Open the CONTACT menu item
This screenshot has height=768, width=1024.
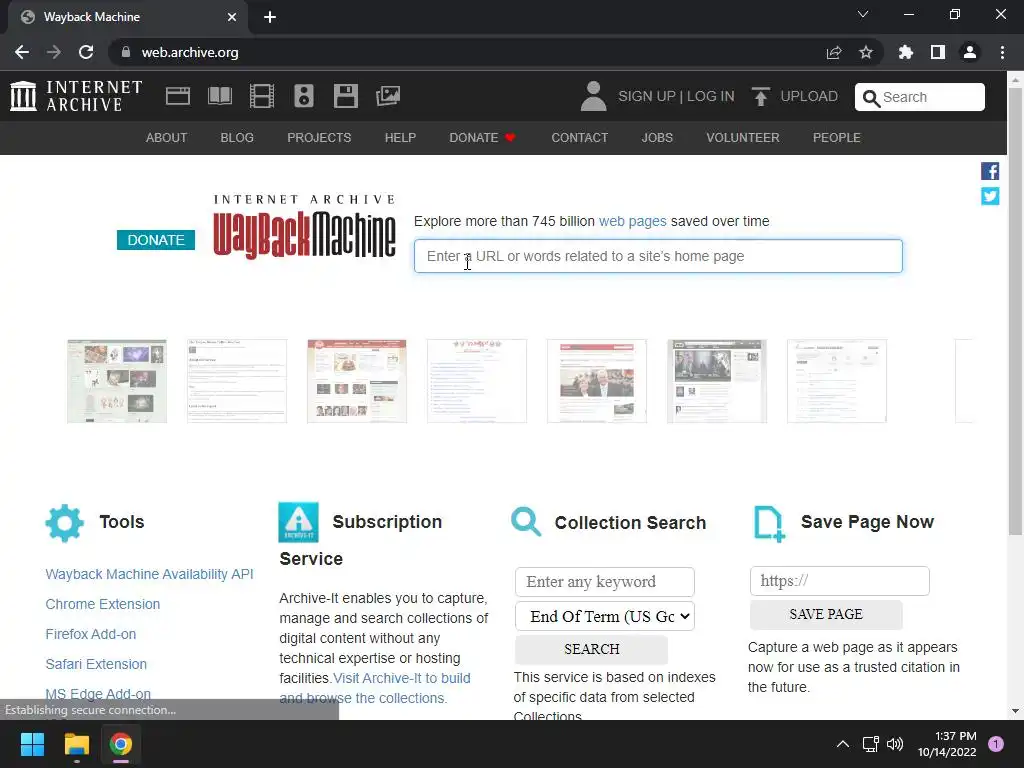pos(580,138)
